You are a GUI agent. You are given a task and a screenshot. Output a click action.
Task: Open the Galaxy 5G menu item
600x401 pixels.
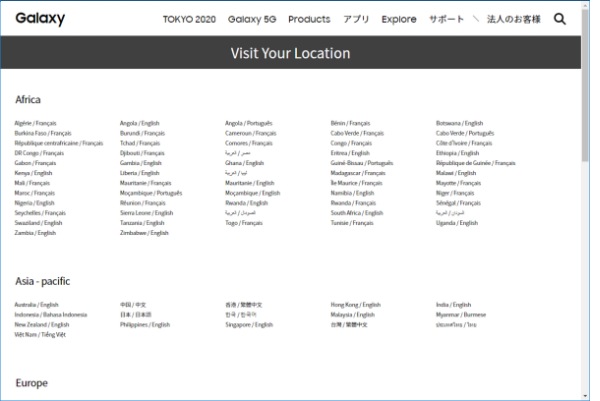click(252, 19)
